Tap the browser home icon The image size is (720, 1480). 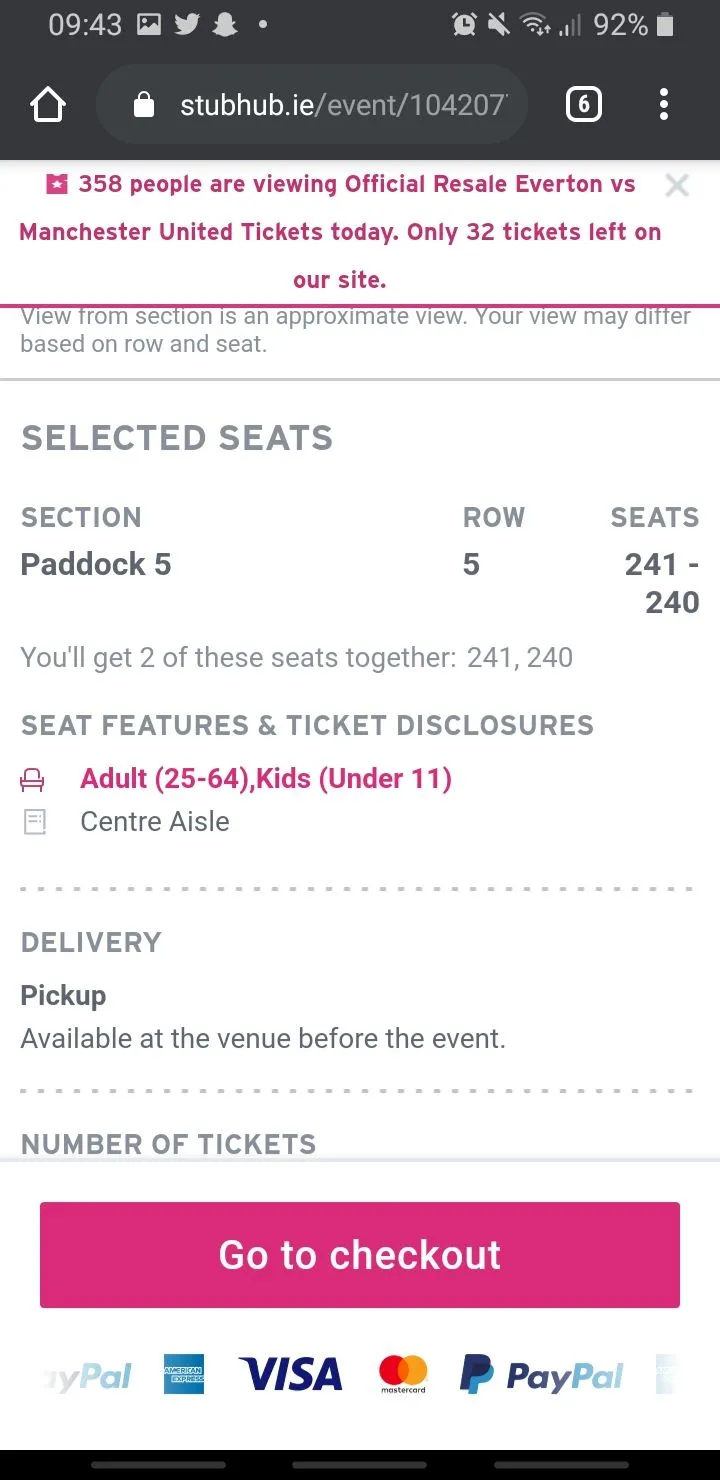click(48, 105)
